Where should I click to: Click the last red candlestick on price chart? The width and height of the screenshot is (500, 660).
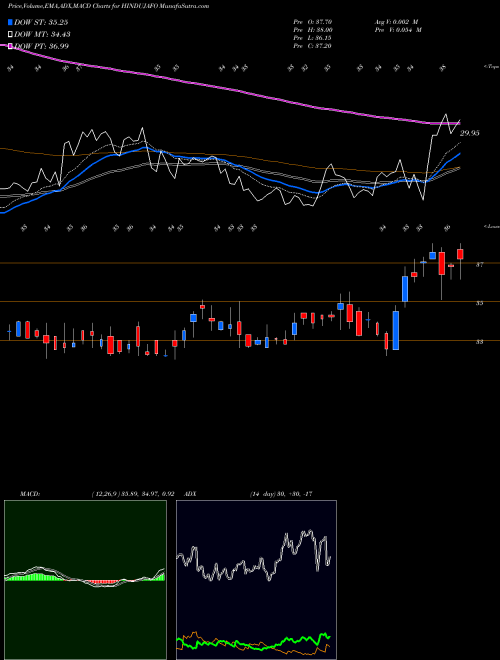[x=460, y=254]
